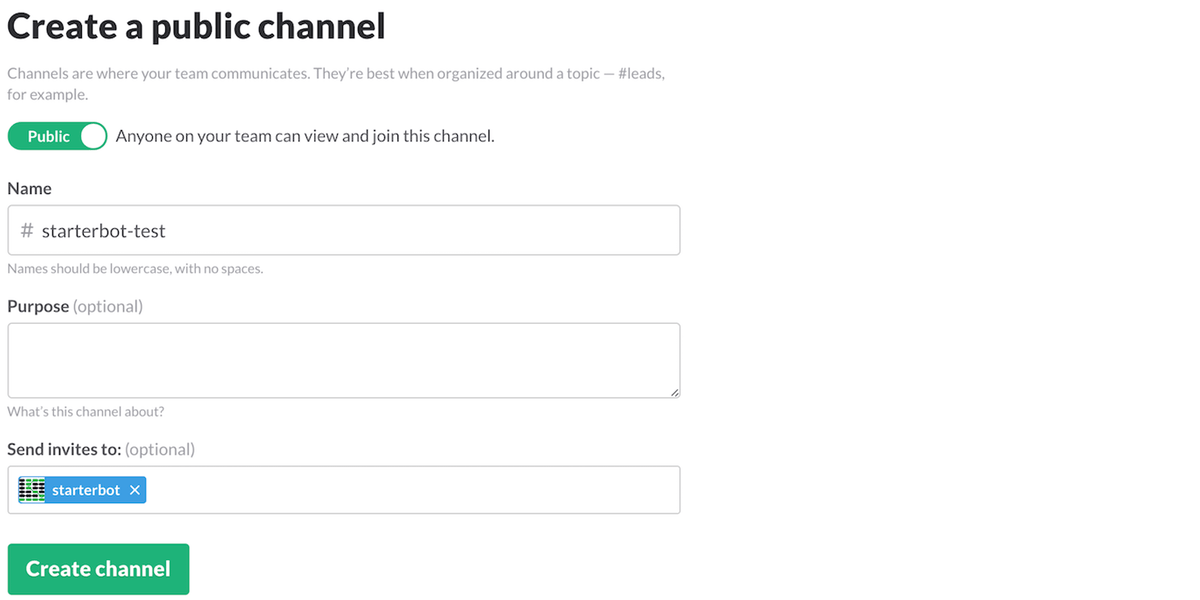Click empty space in the Send invites field
This screenshot has height=600, width=1200.
(410, 490)
